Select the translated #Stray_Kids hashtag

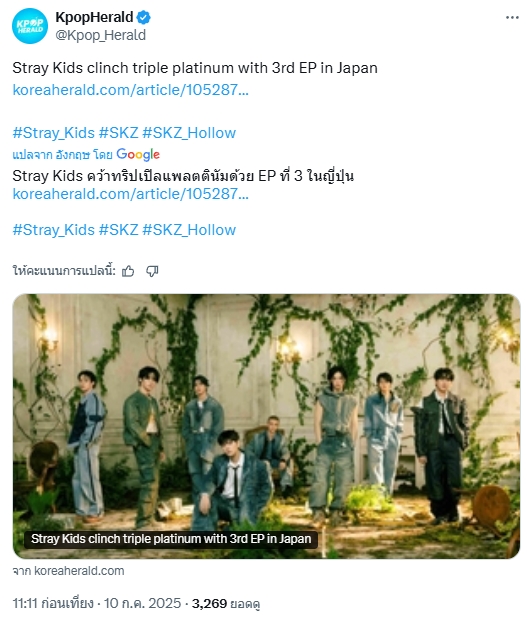(x=54, y=230)
